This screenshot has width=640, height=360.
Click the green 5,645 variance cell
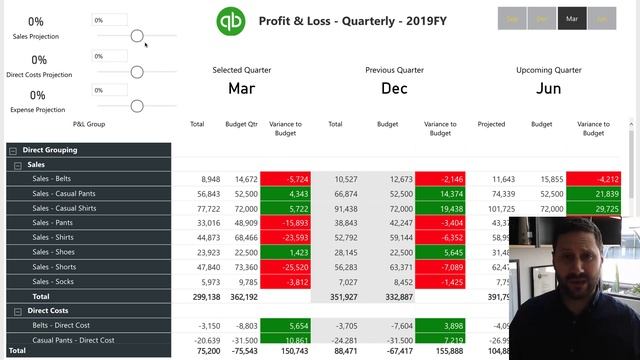(x=440, y=252)
